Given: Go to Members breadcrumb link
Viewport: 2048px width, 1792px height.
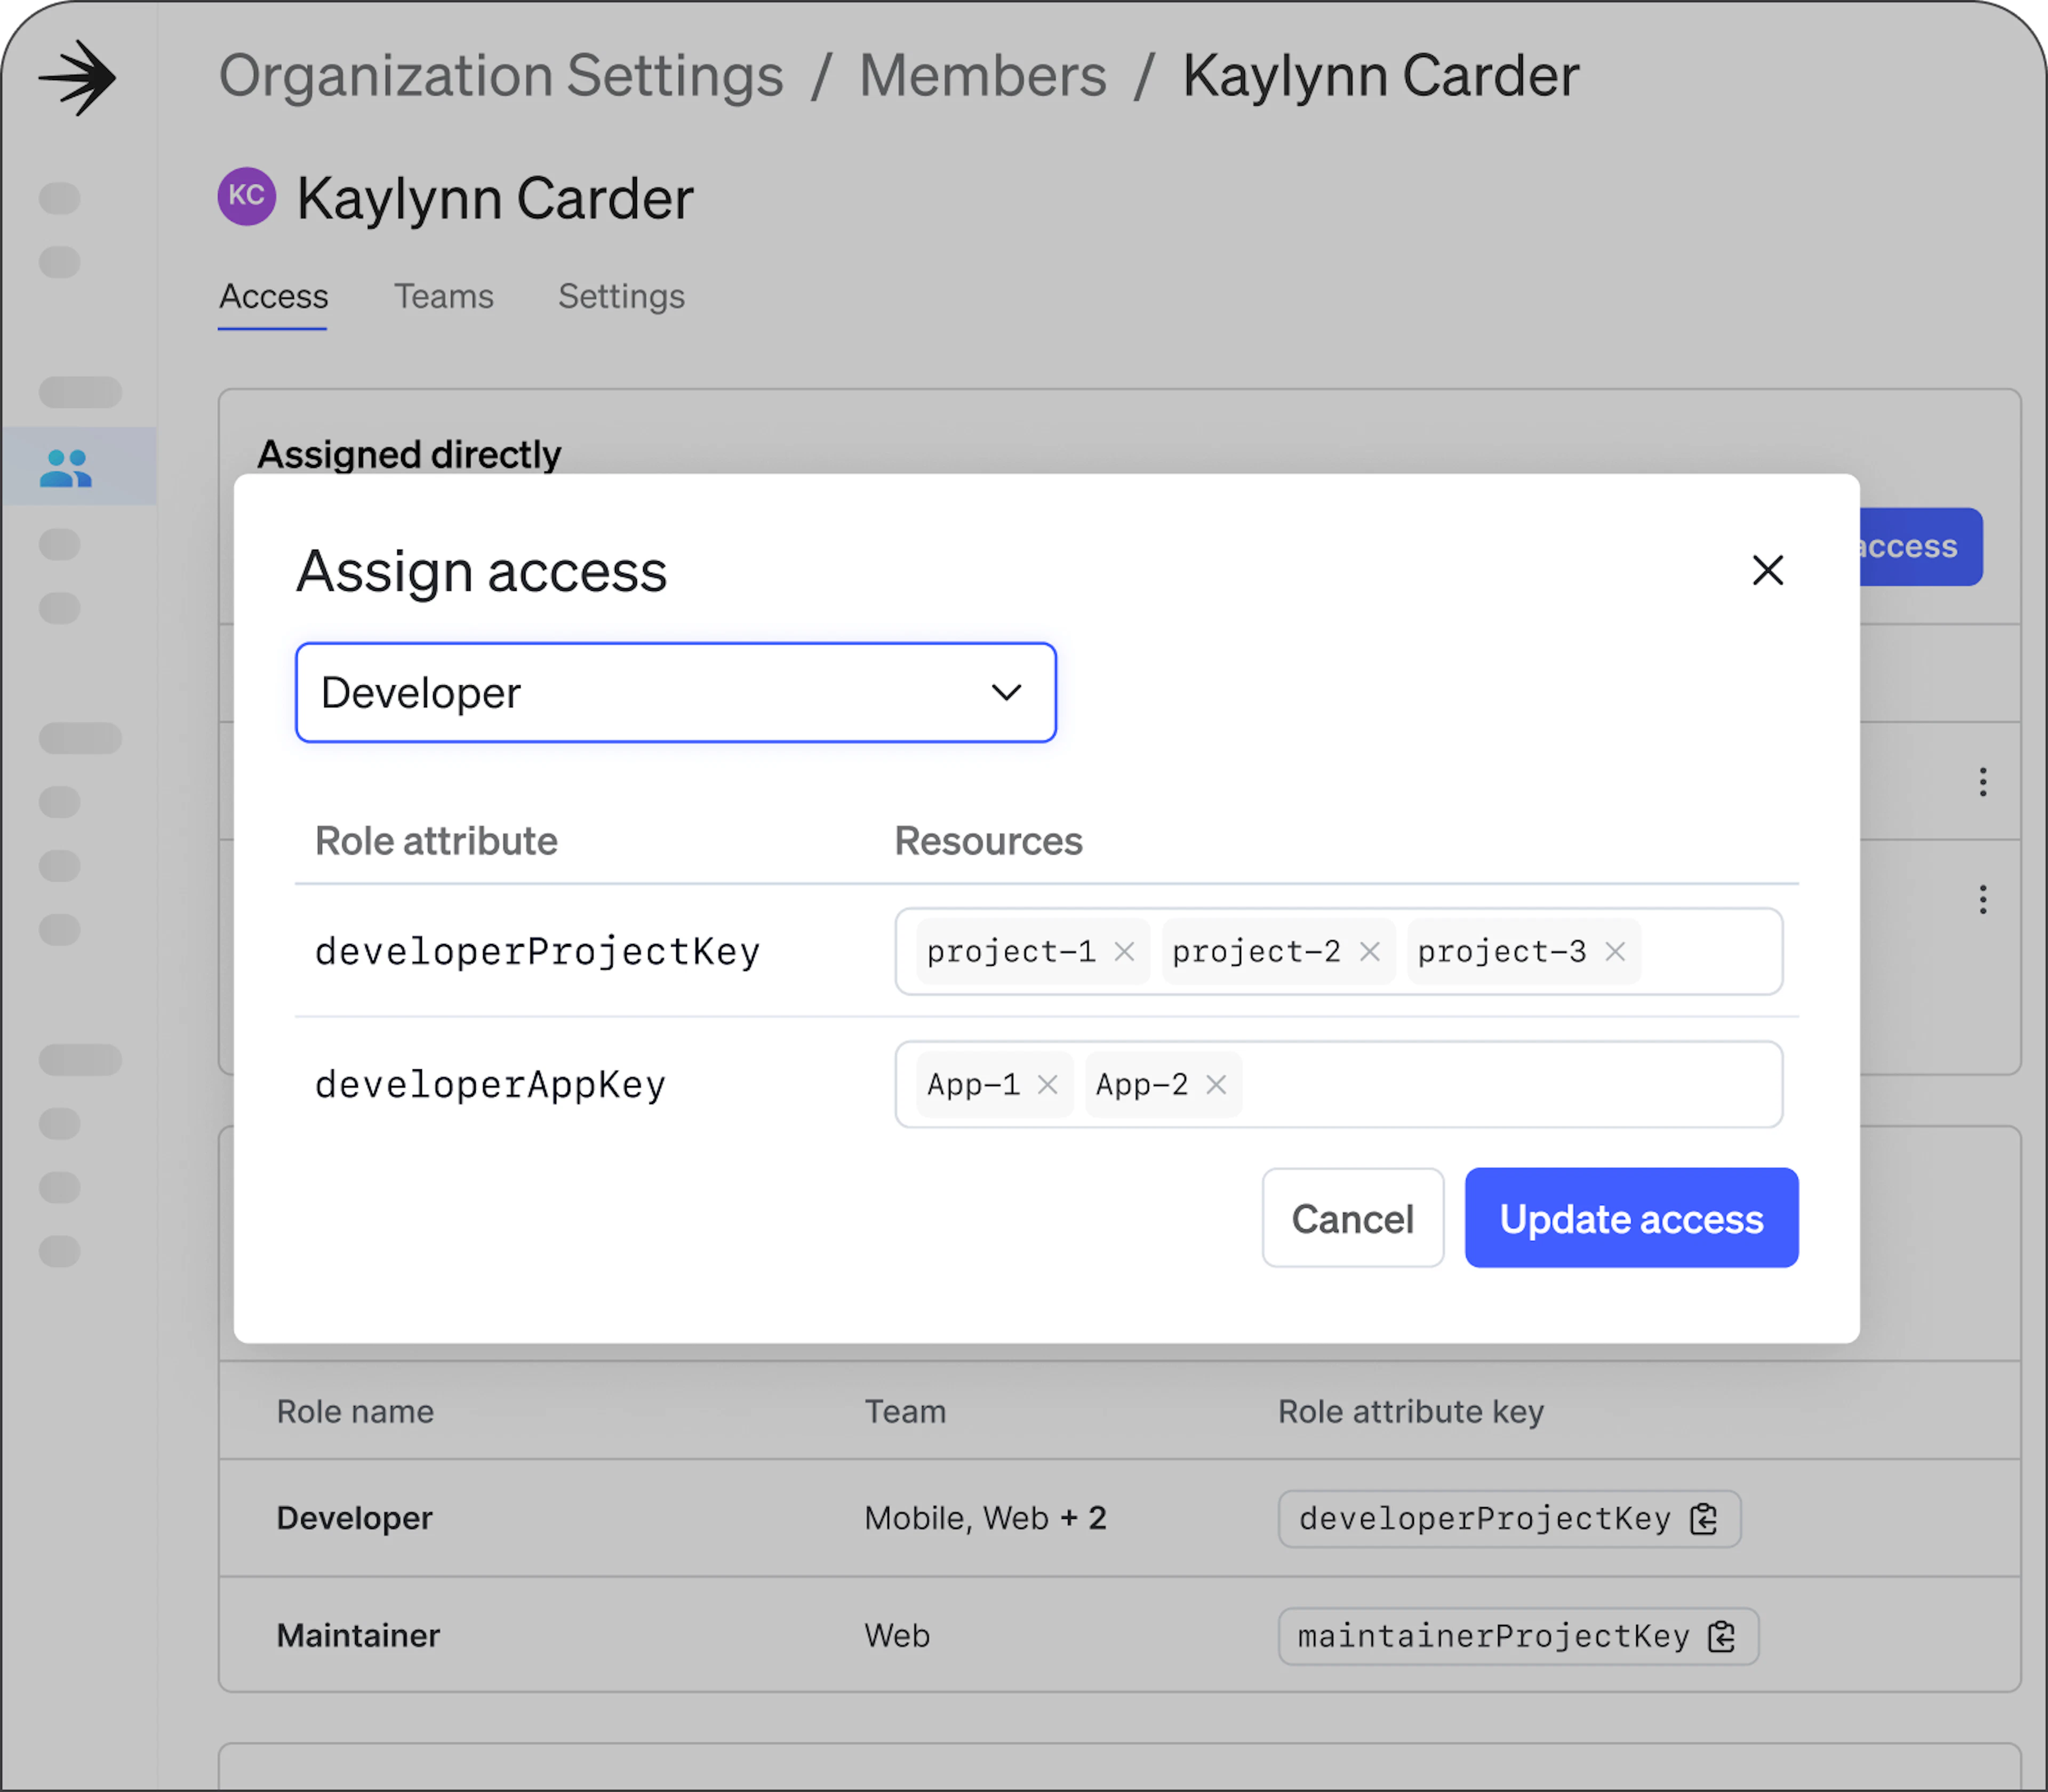Looking at the screenshot, I should pos(982,76).
